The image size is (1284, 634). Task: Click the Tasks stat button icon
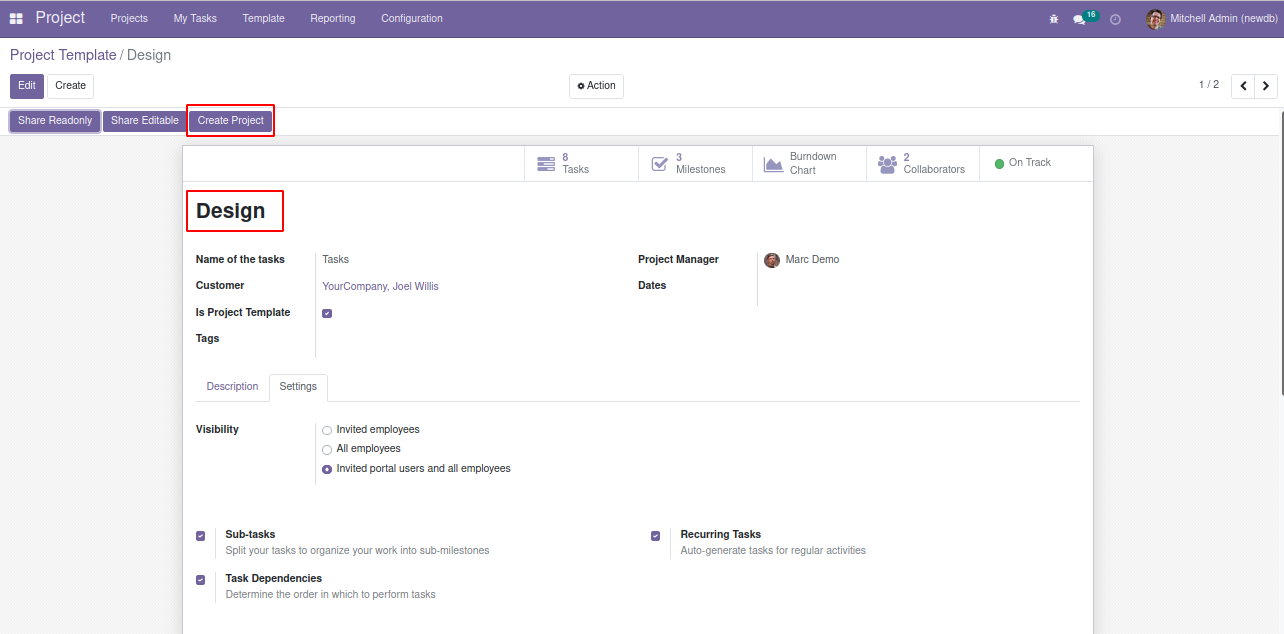546,164
